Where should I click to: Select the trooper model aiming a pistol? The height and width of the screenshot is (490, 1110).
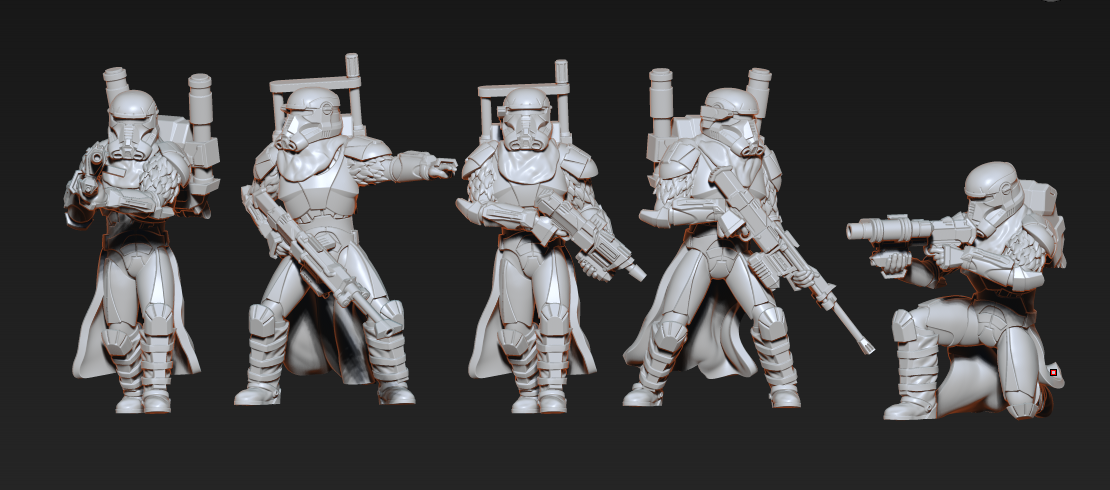coord(142,241)
